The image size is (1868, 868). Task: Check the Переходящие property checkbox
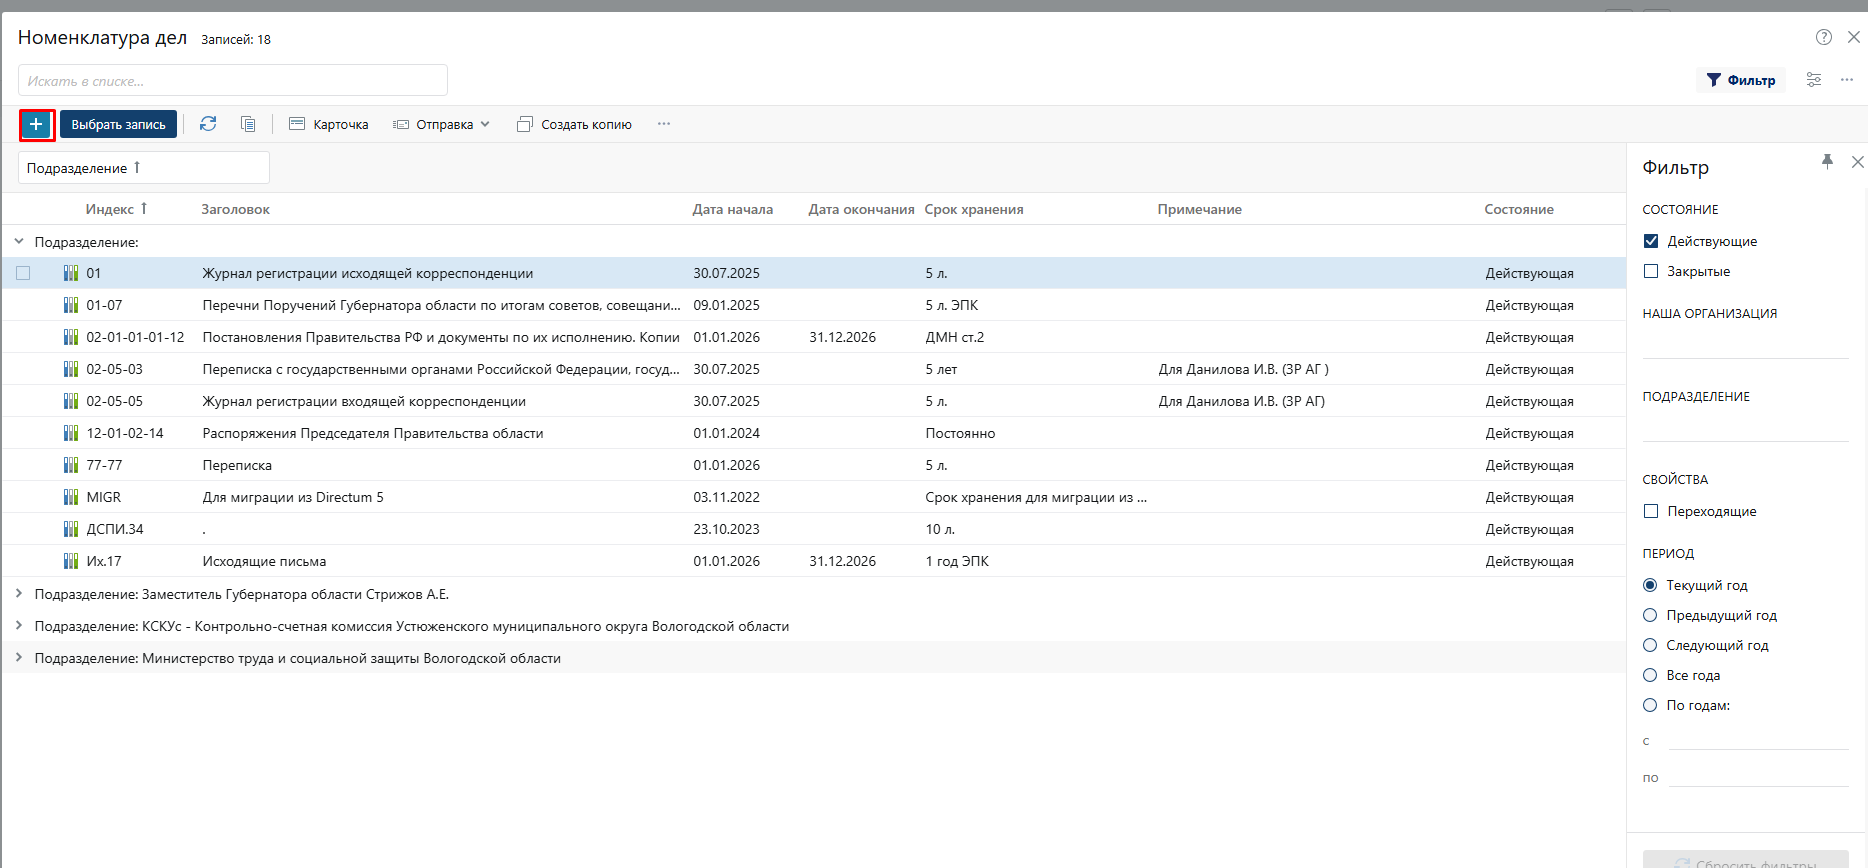(x=1651, y=511)
